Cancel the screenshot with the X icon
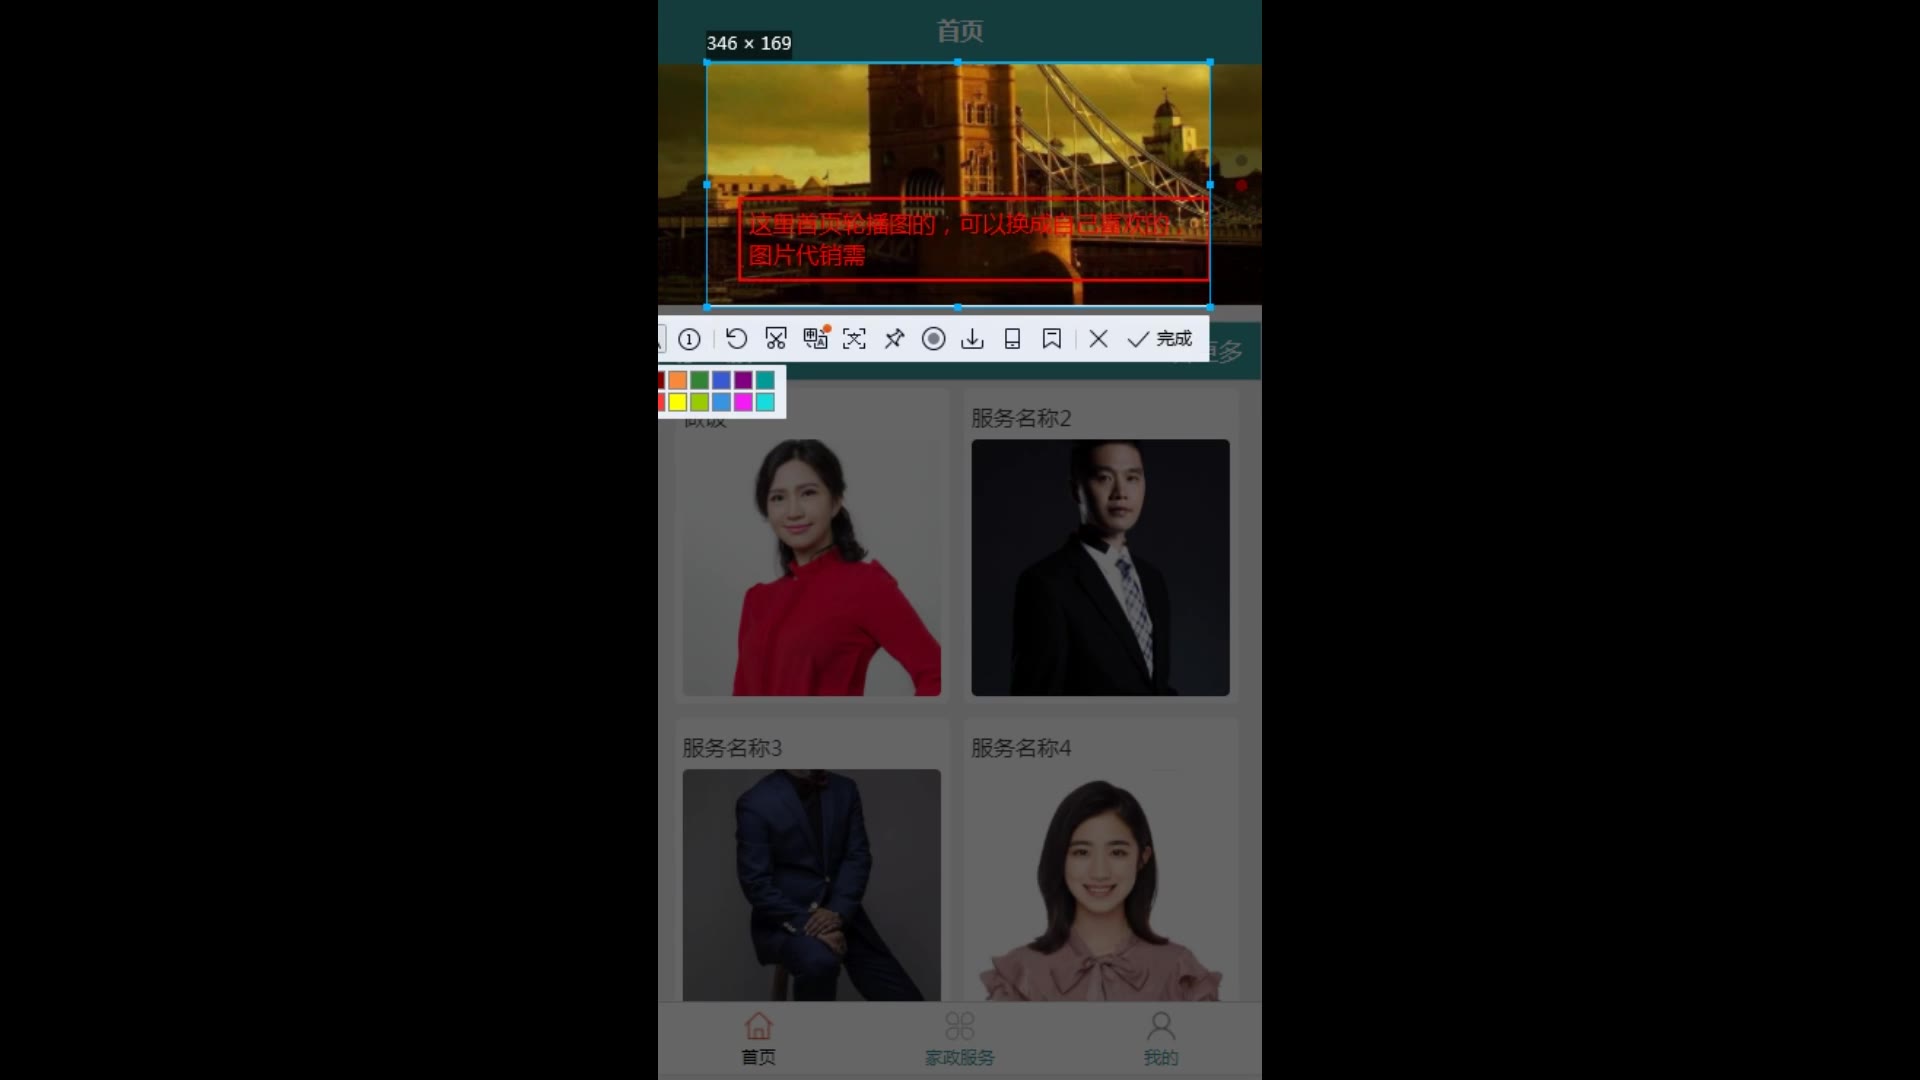The image size is (1920, 1080). pyautogui.click(x=1098, y=339)
